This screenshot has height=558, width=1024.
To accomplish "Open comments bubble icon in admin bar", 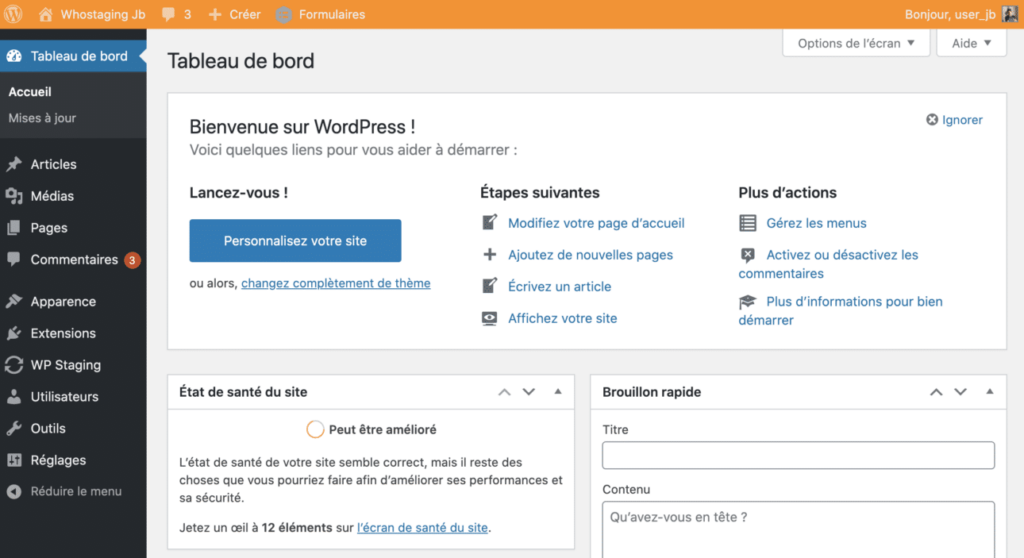I will tap(168, 14).
